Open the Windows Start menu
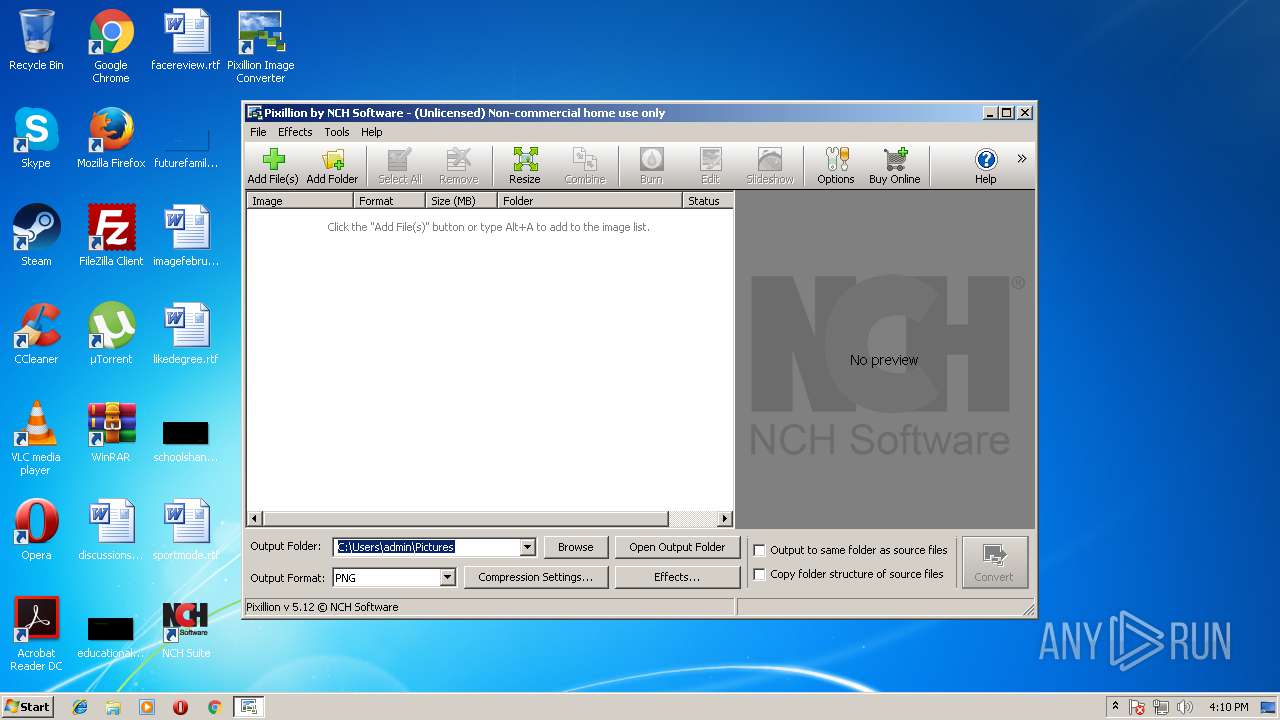This screenshot has height=720, width=1280. (x=28, y=707)
